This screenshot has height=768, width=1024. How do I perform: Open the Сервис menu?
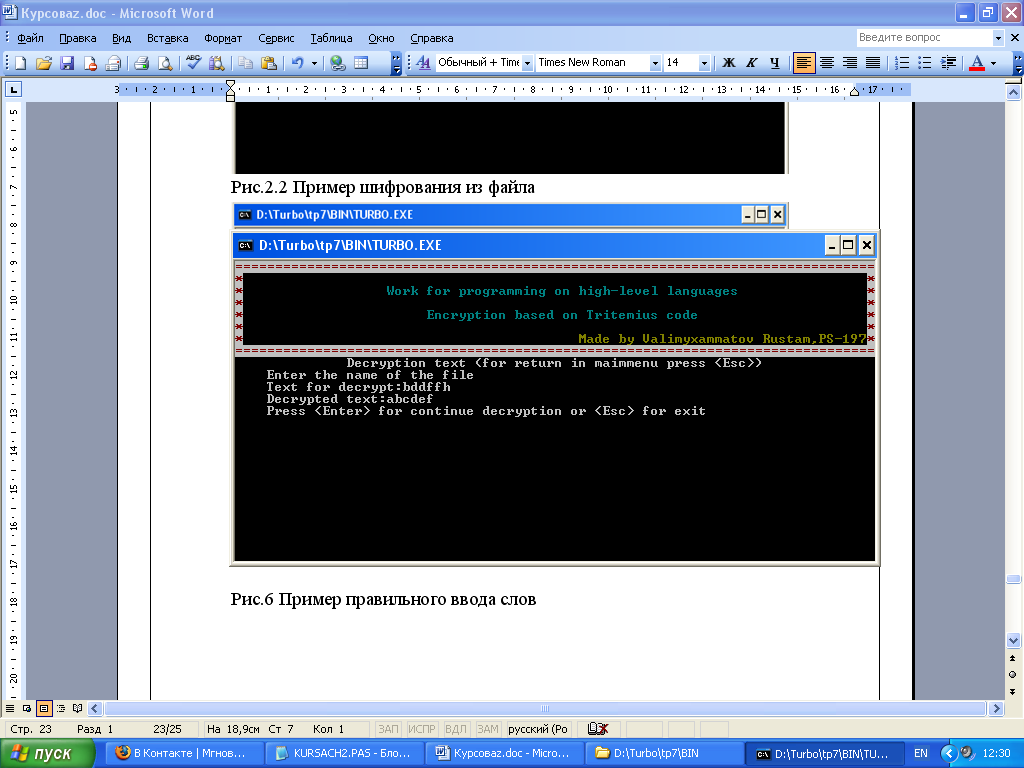click(276, 38)
